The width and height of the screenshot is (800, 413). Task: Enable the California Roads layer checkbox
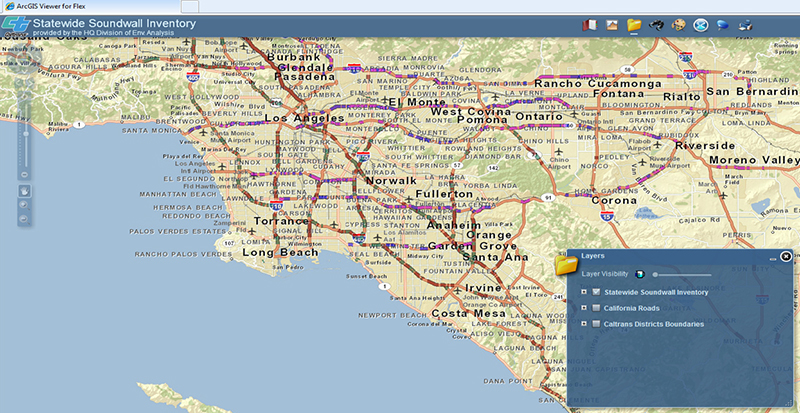[x=595, y=308]
